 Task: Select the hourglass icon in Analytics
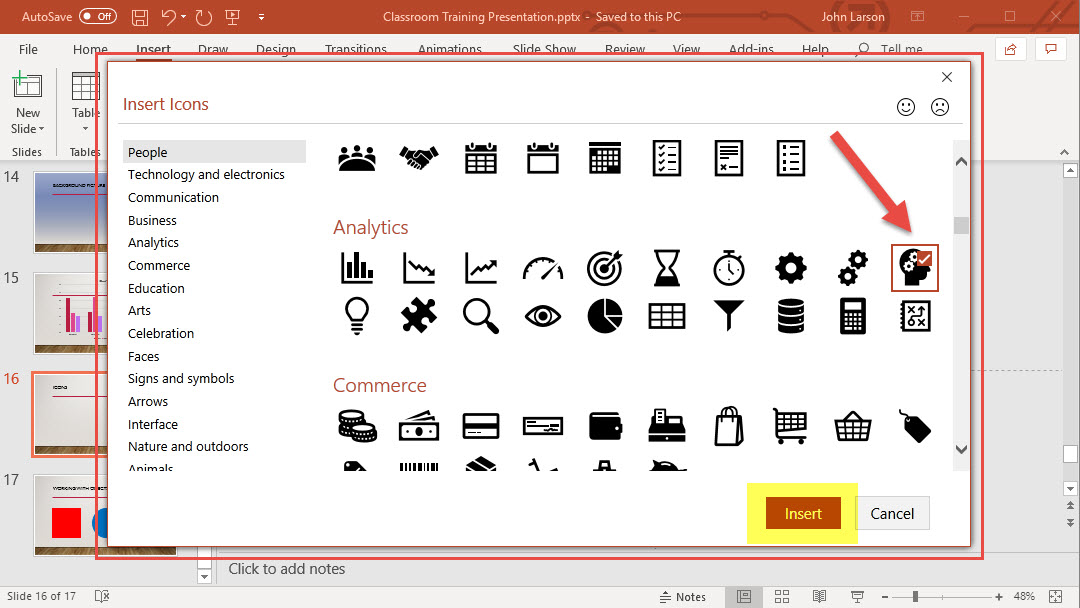[667, 267]
